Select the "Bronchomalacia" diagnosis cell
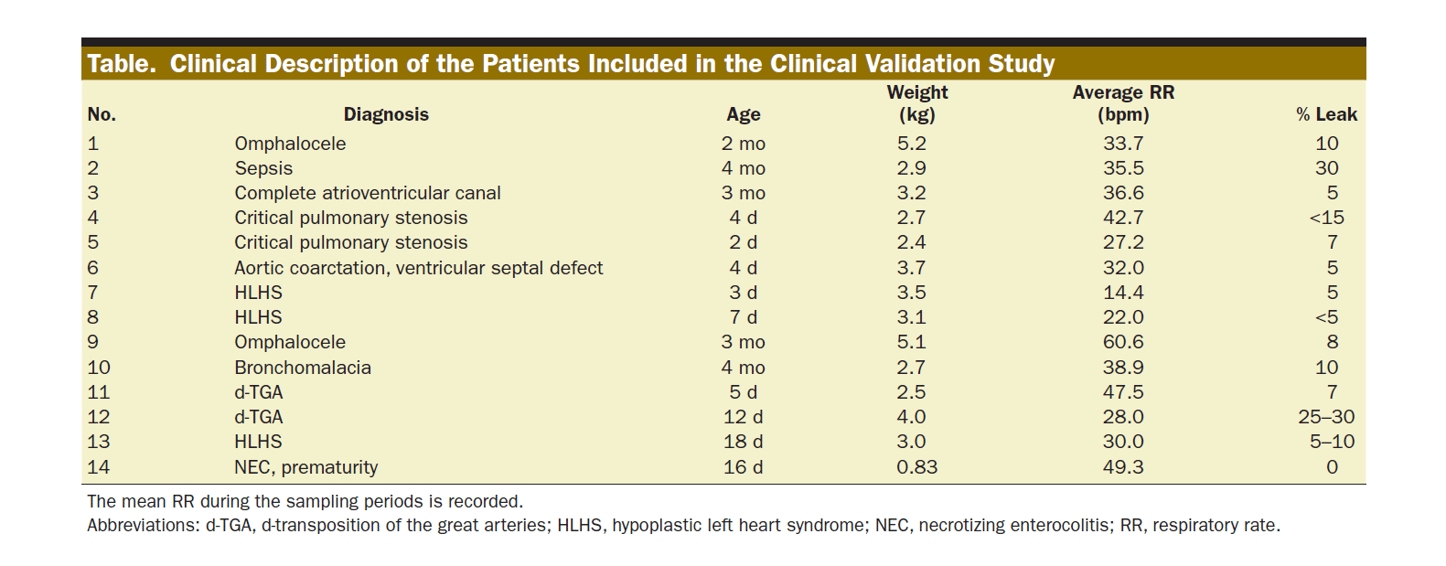The image size is (1446, 566). [x=302, y=367]
